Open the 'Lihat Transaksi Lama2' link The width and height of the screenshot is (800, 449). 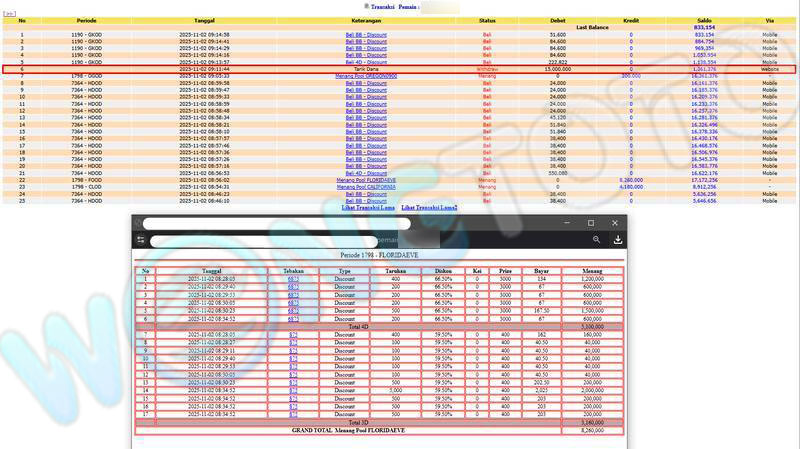[x=429, y=207]
